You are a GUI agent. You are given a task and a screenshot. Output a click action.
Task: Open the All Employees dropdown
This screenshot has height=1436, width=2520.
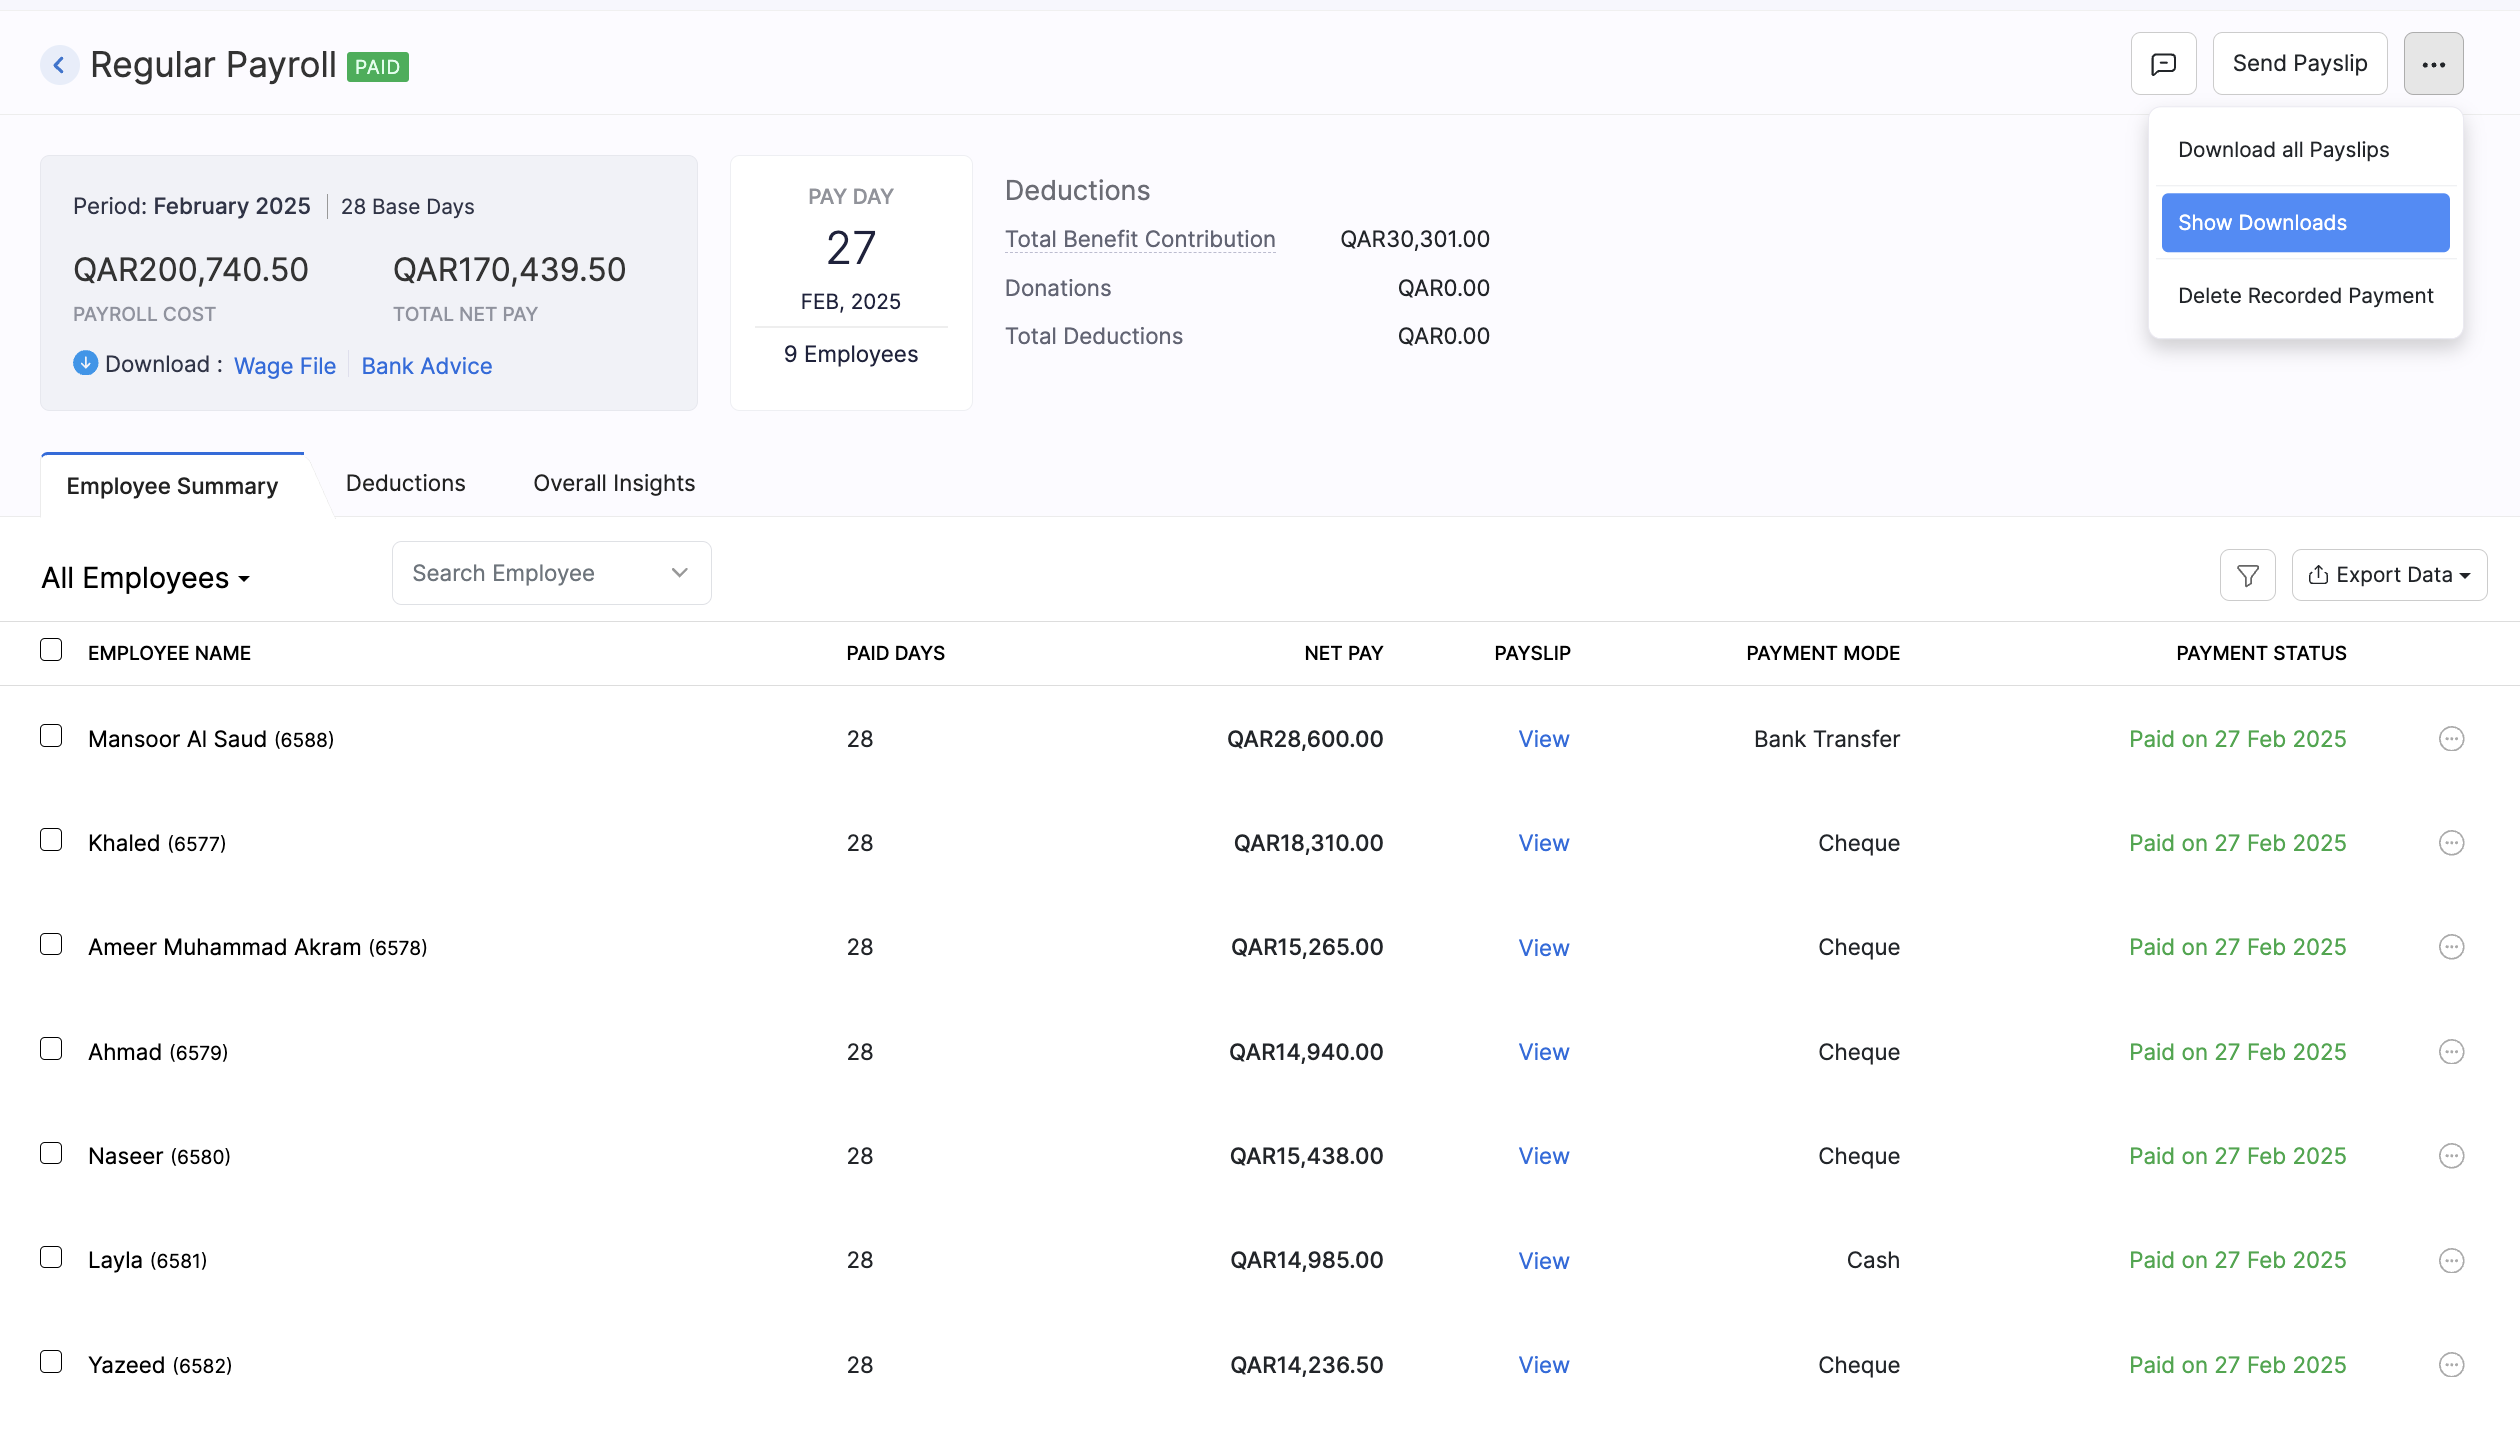145,577
